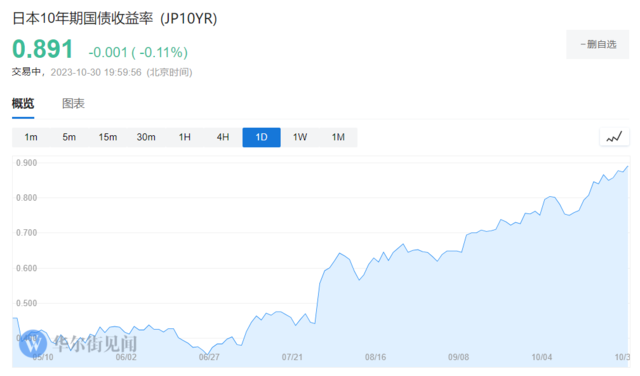Image resolution: width=640 pixels, height=376 pixels.
Task: Open the line chart type icon
Action: pyautogui.click(x=614, y=137)
